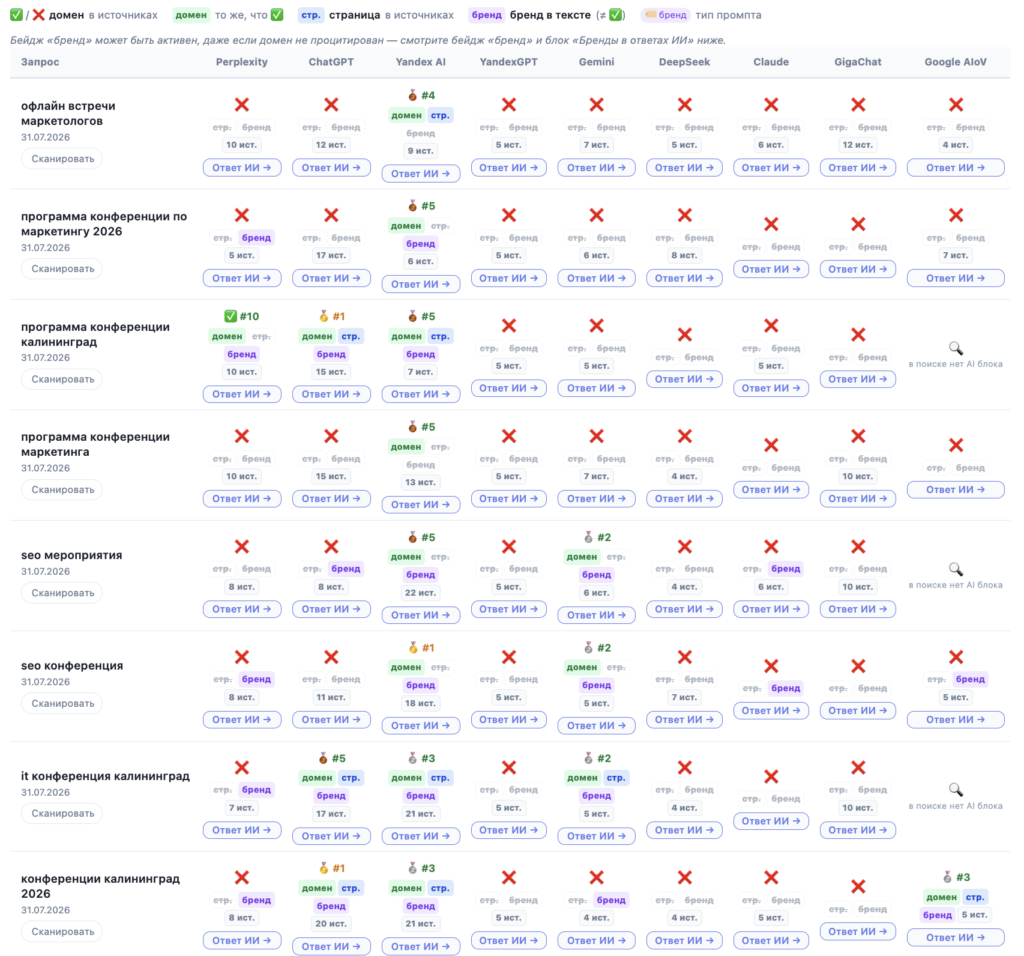
Task: Click the bronze medal #4 under Yandex AI for офлайн встречи
Action: (x=421, y=95)
